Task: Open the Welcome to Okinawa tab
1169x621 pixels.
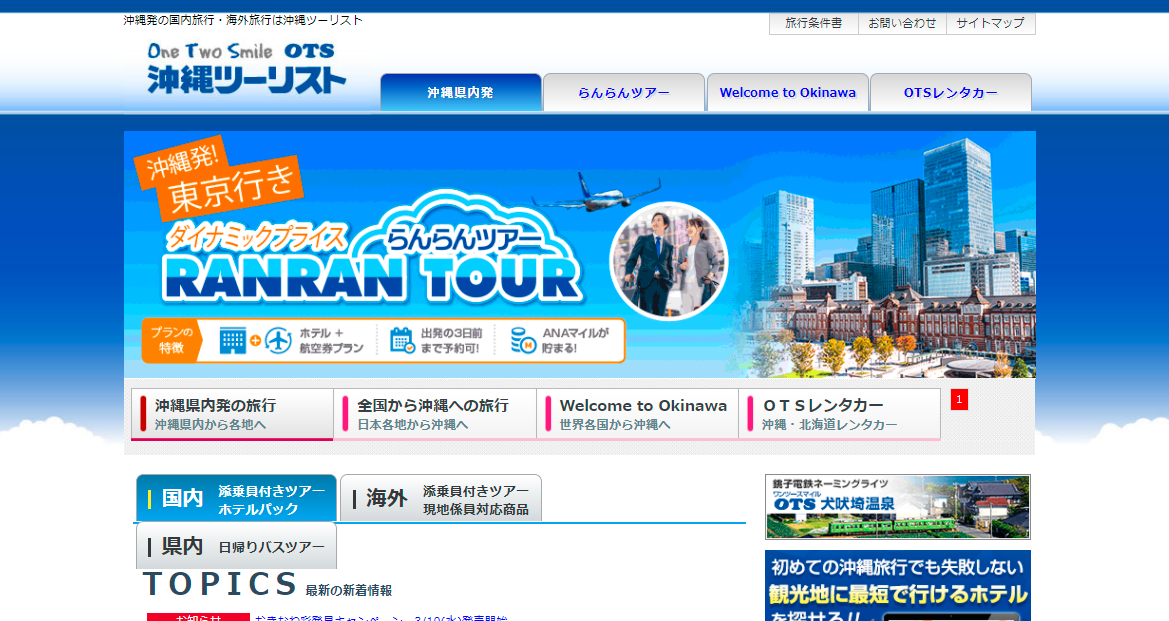Action: coord(787,92)
